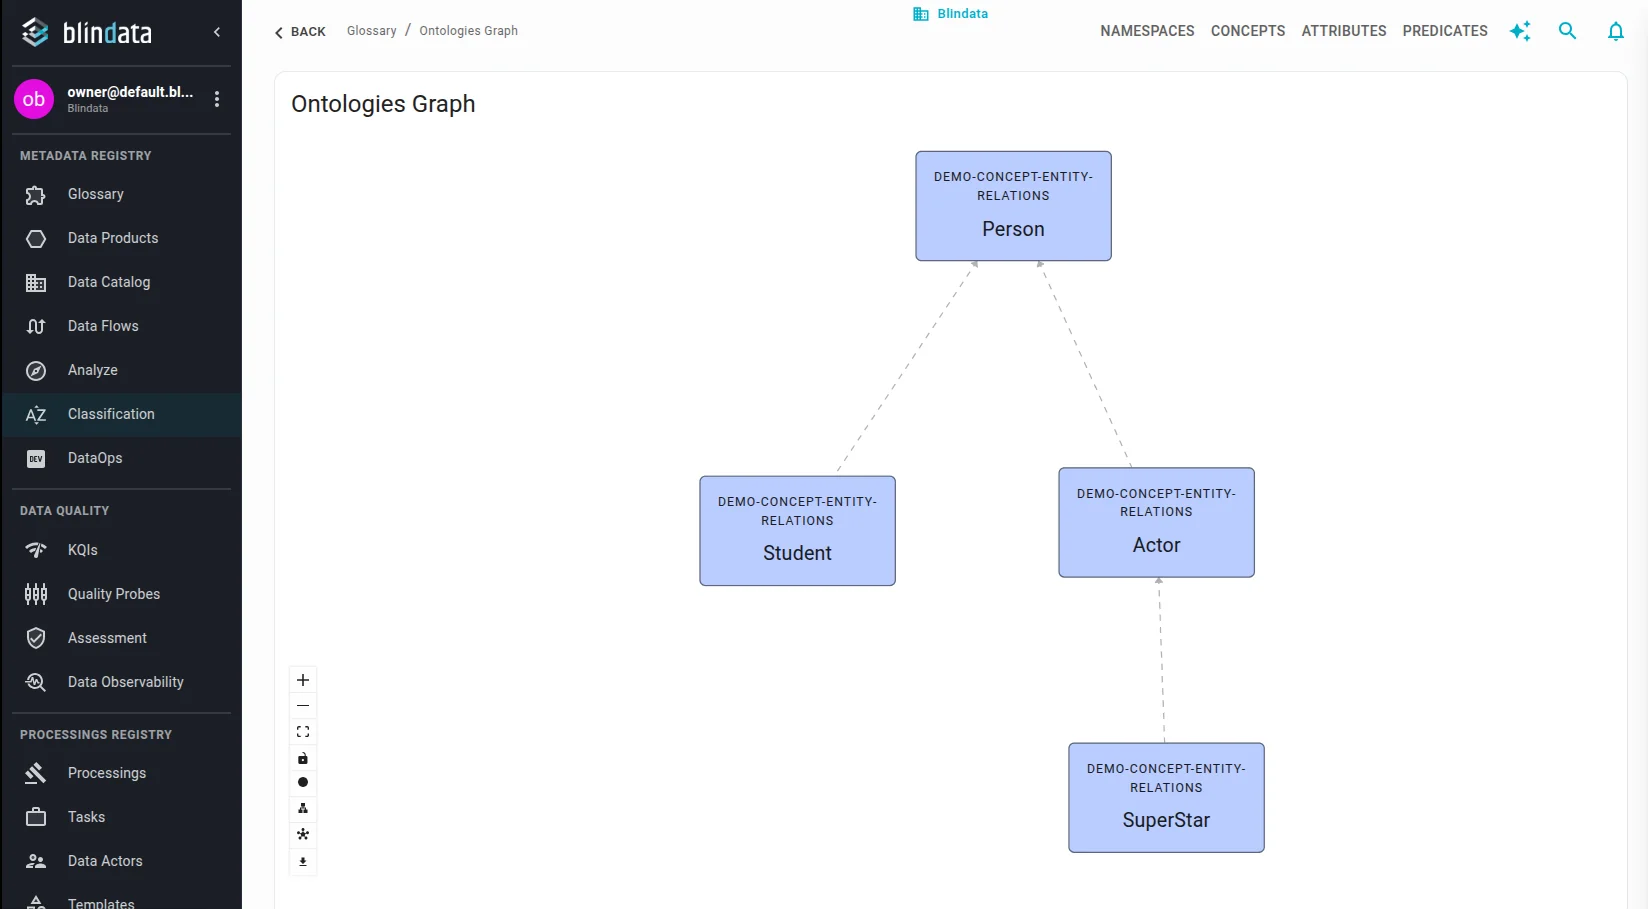
Task: Open Data Flows in the sidebar
Action: coord(121,326)
